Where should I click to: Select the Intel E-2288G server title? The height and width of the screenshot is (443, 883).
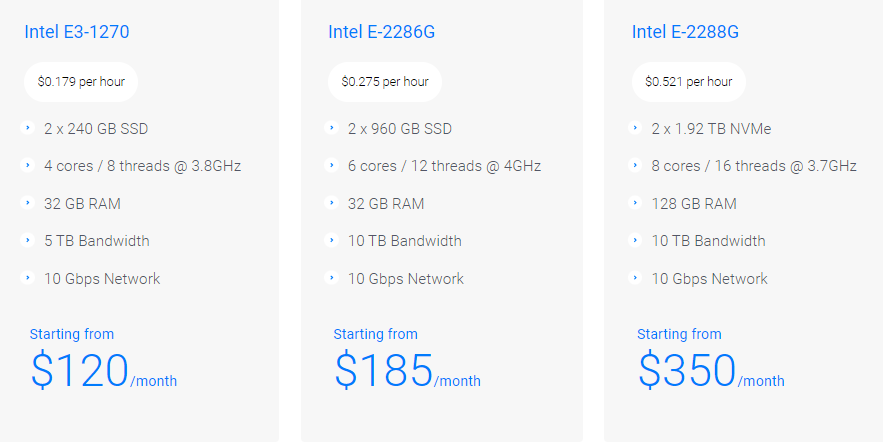pyautogui.click(x=685, y=32)
